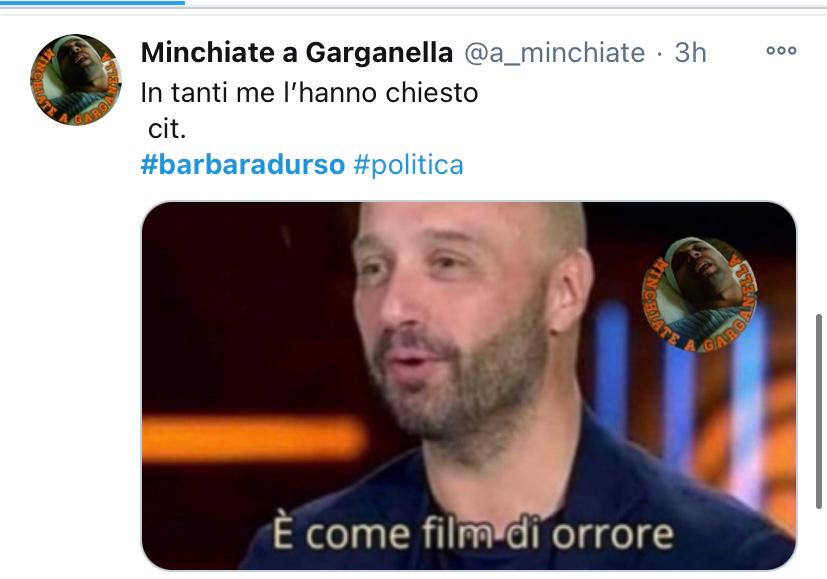827x579 pixels.
Task: Click the vertical scrollbar thumb on the right
Action: pyautogui.click(x=819, y=411)
